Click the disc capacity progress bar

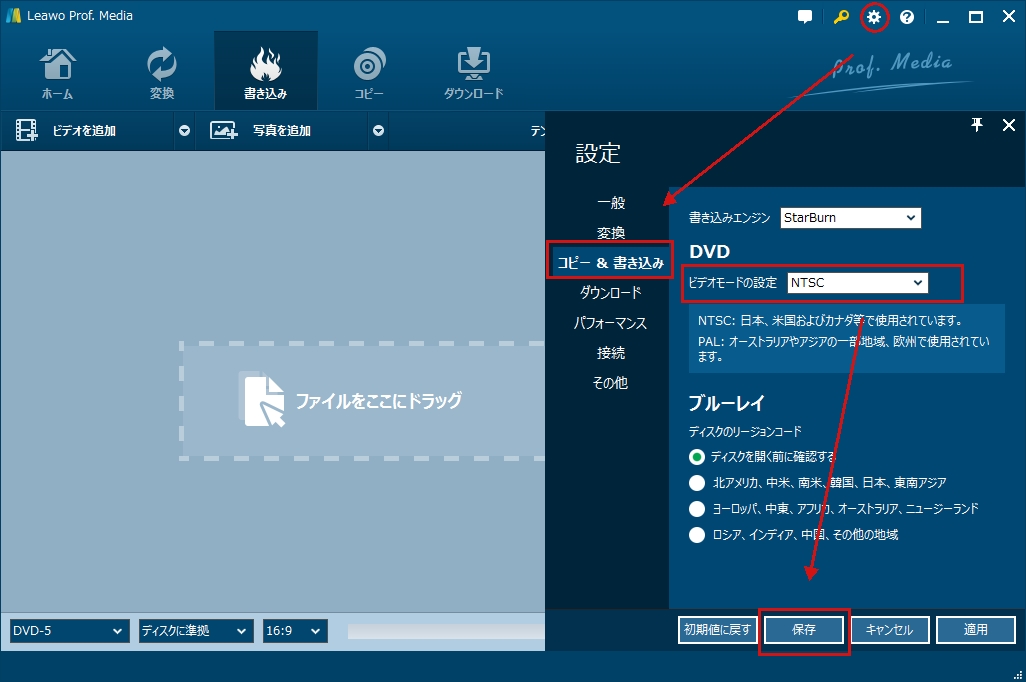tap(446, 631)
